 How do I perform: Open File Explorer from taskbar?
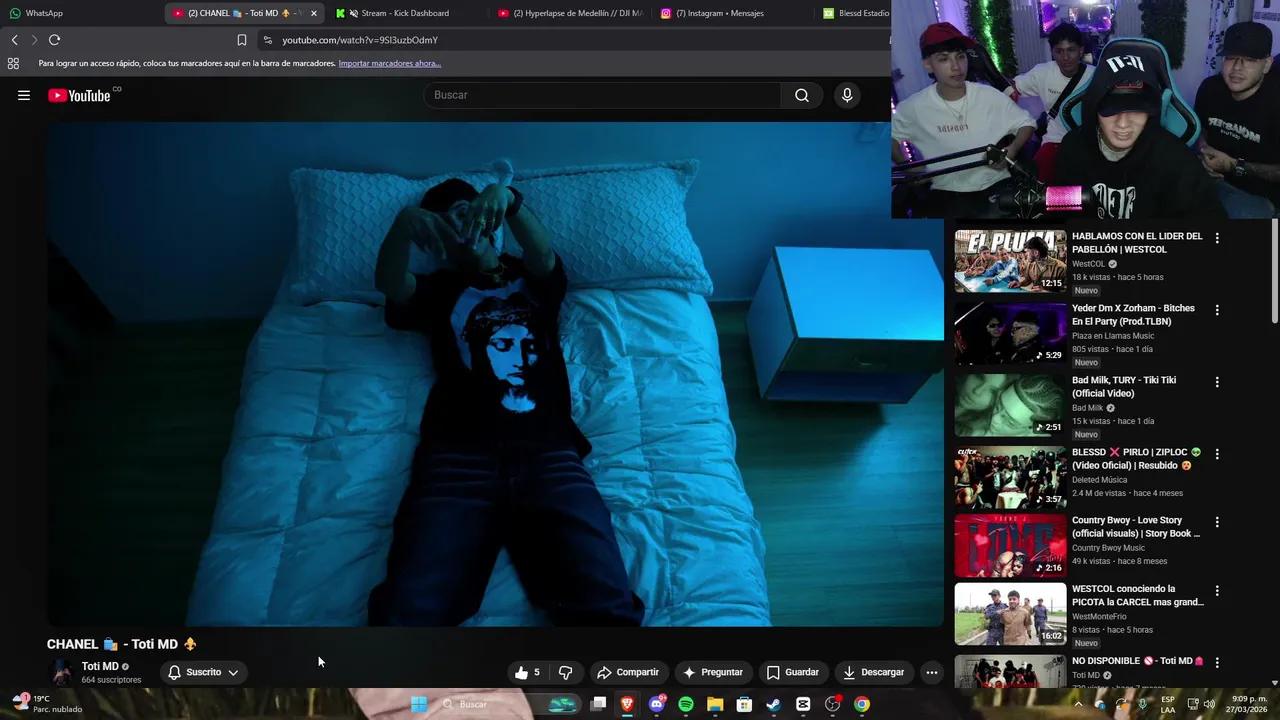tap(715, 704)
